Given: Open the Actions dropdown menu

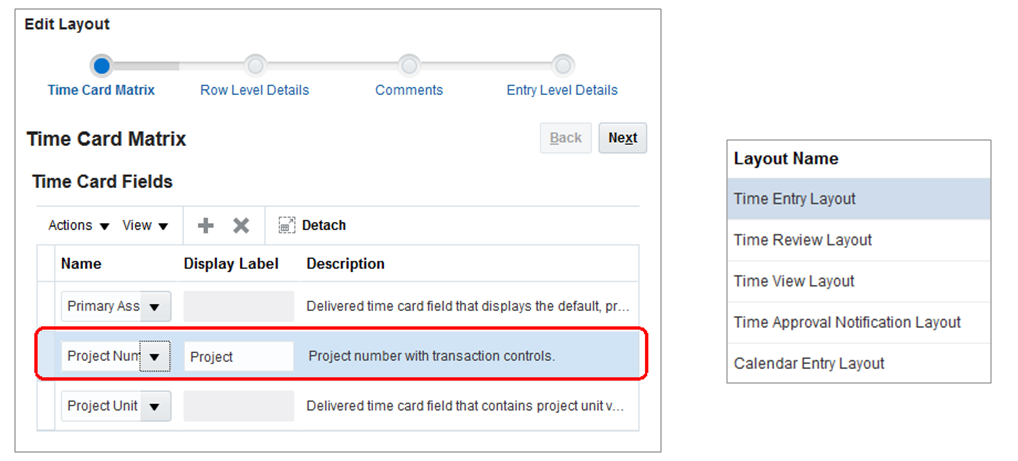Looking at the screenshot, I should pyautogui.click(x=79, y=226).
